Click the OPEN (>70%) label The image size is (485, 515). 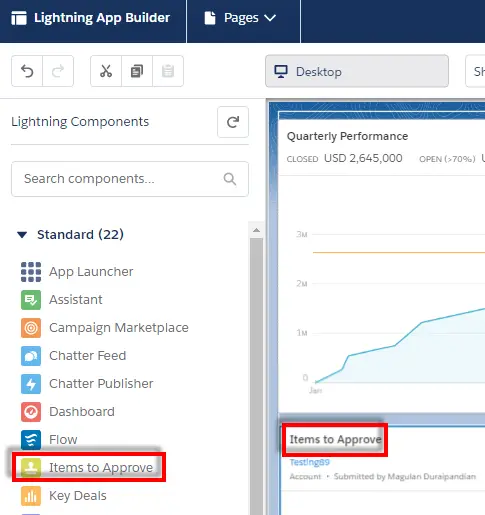[x=447, y=159]
